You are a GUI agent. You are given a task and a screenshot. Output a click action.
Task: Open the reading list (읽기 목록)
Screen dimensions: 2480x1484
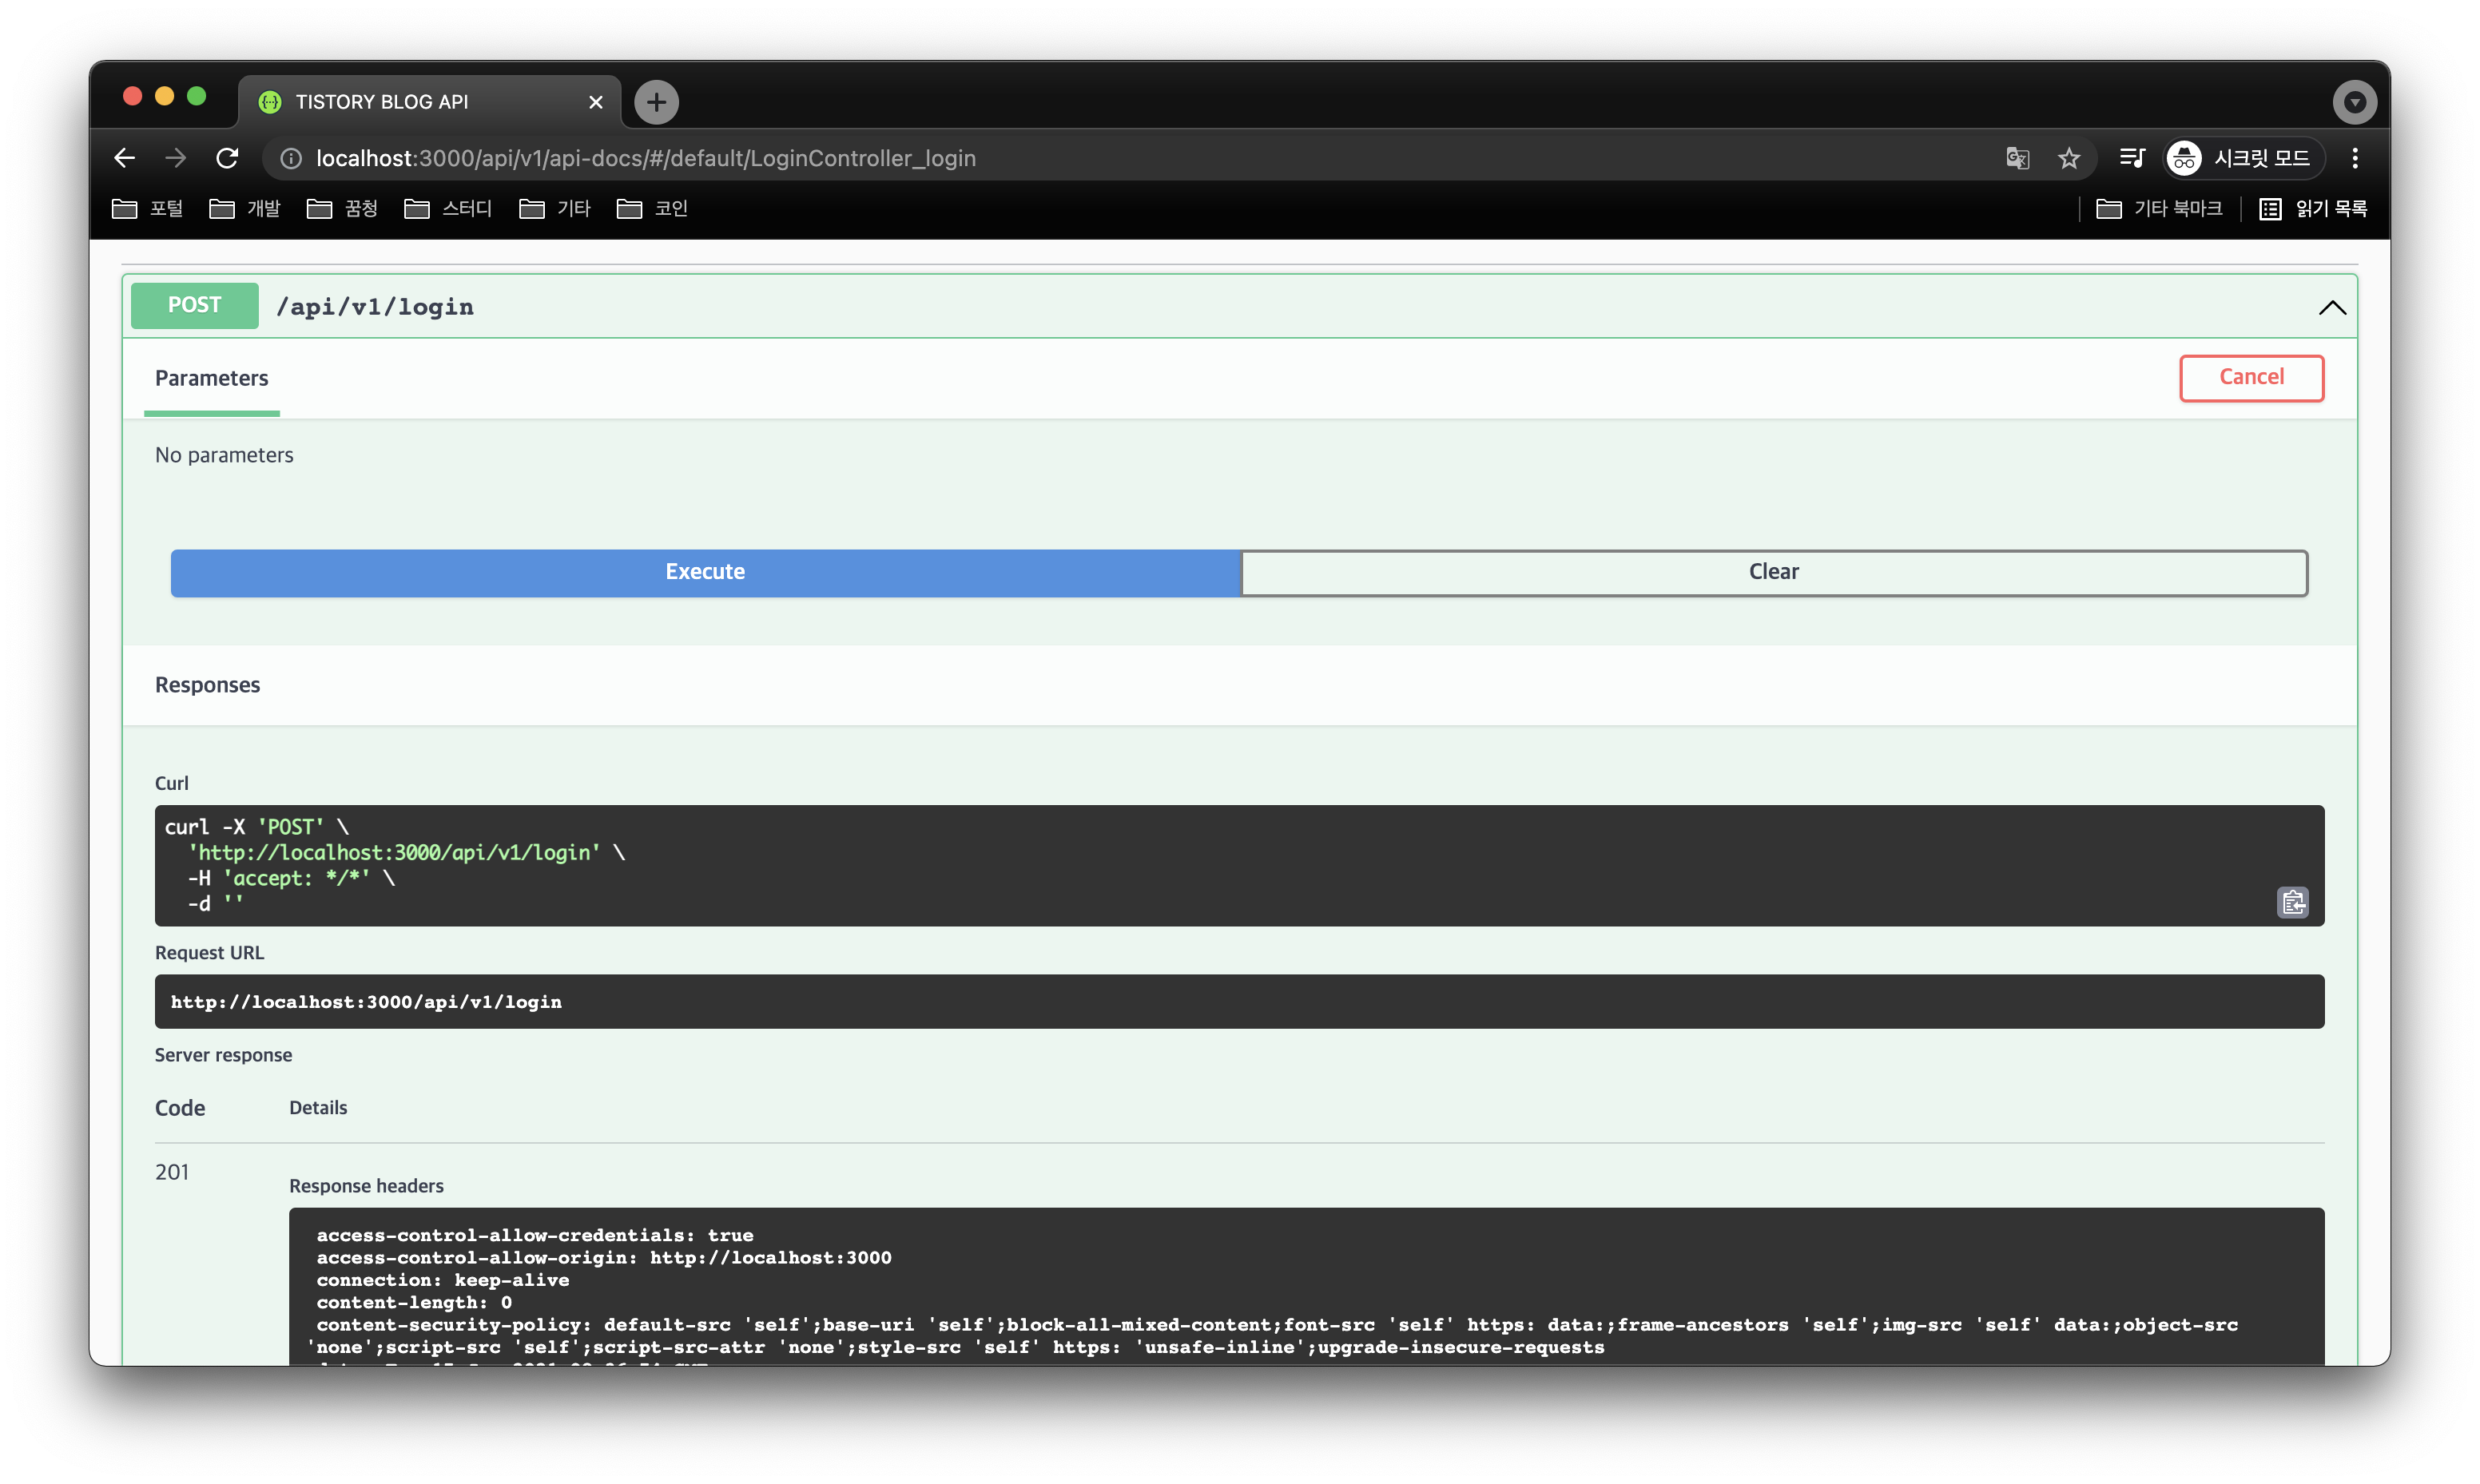pyautogui.click(x=2312, y=208)
